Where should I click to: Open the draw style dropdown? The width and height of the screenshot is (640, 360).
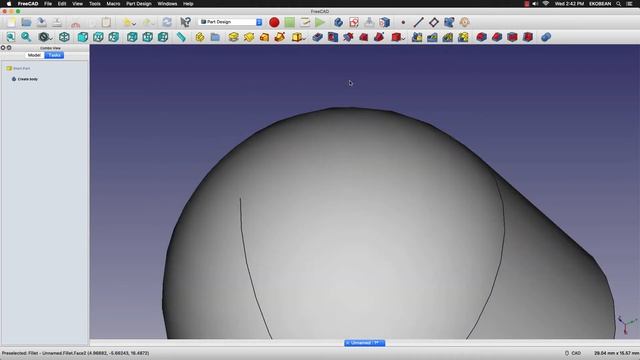coord(44,37)
